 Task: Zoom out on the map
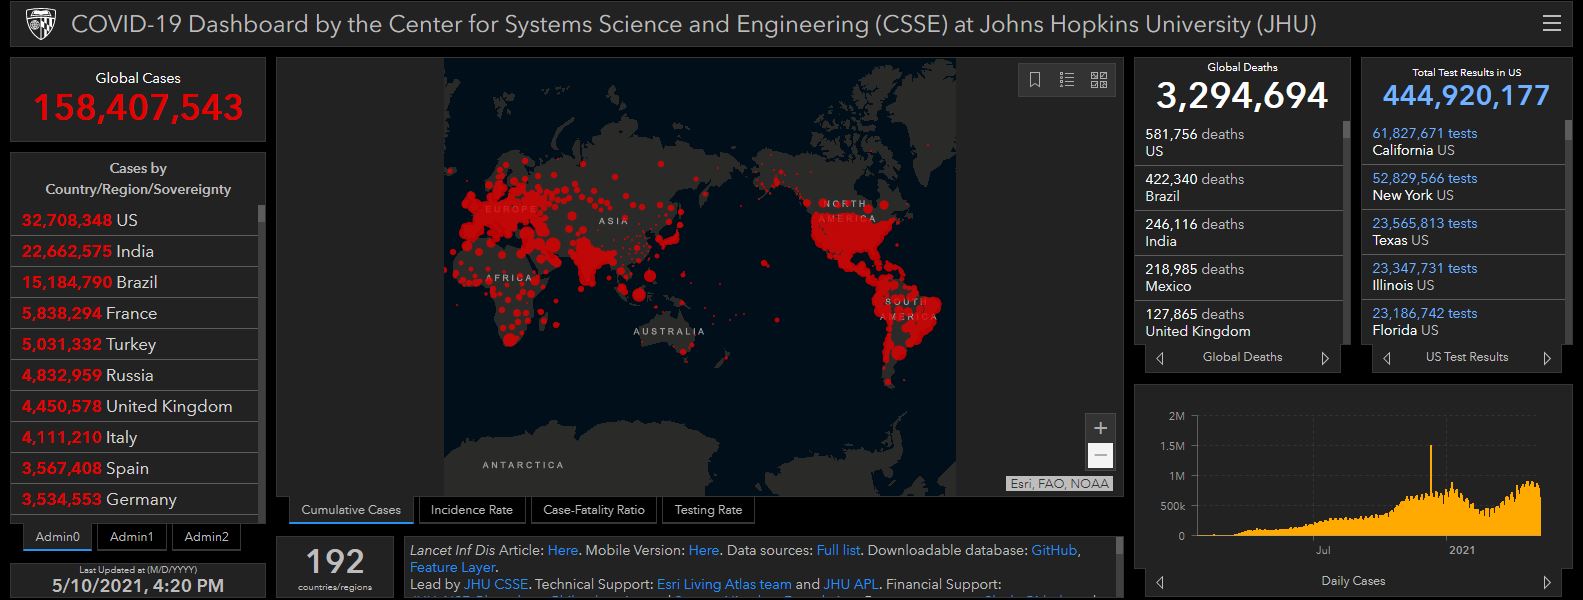click(1100, 456)
